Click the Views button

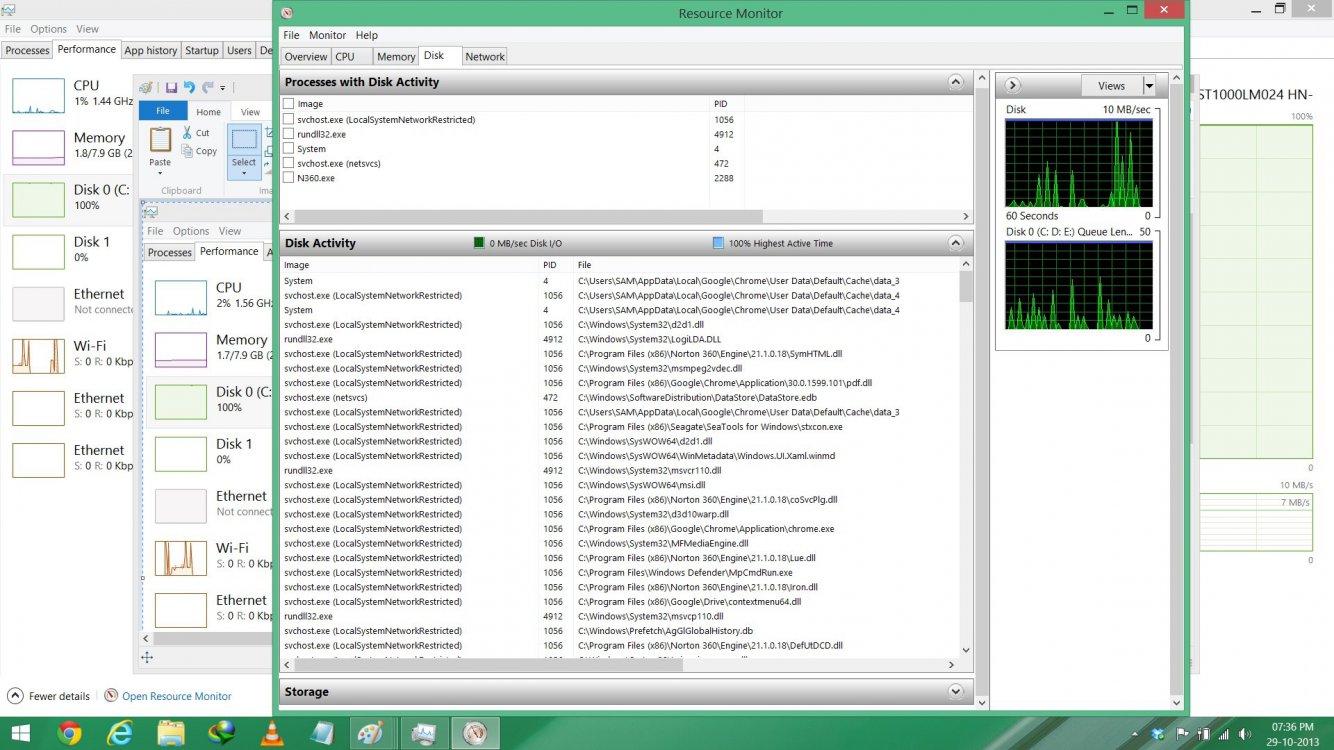click(x=1111, y=86)
